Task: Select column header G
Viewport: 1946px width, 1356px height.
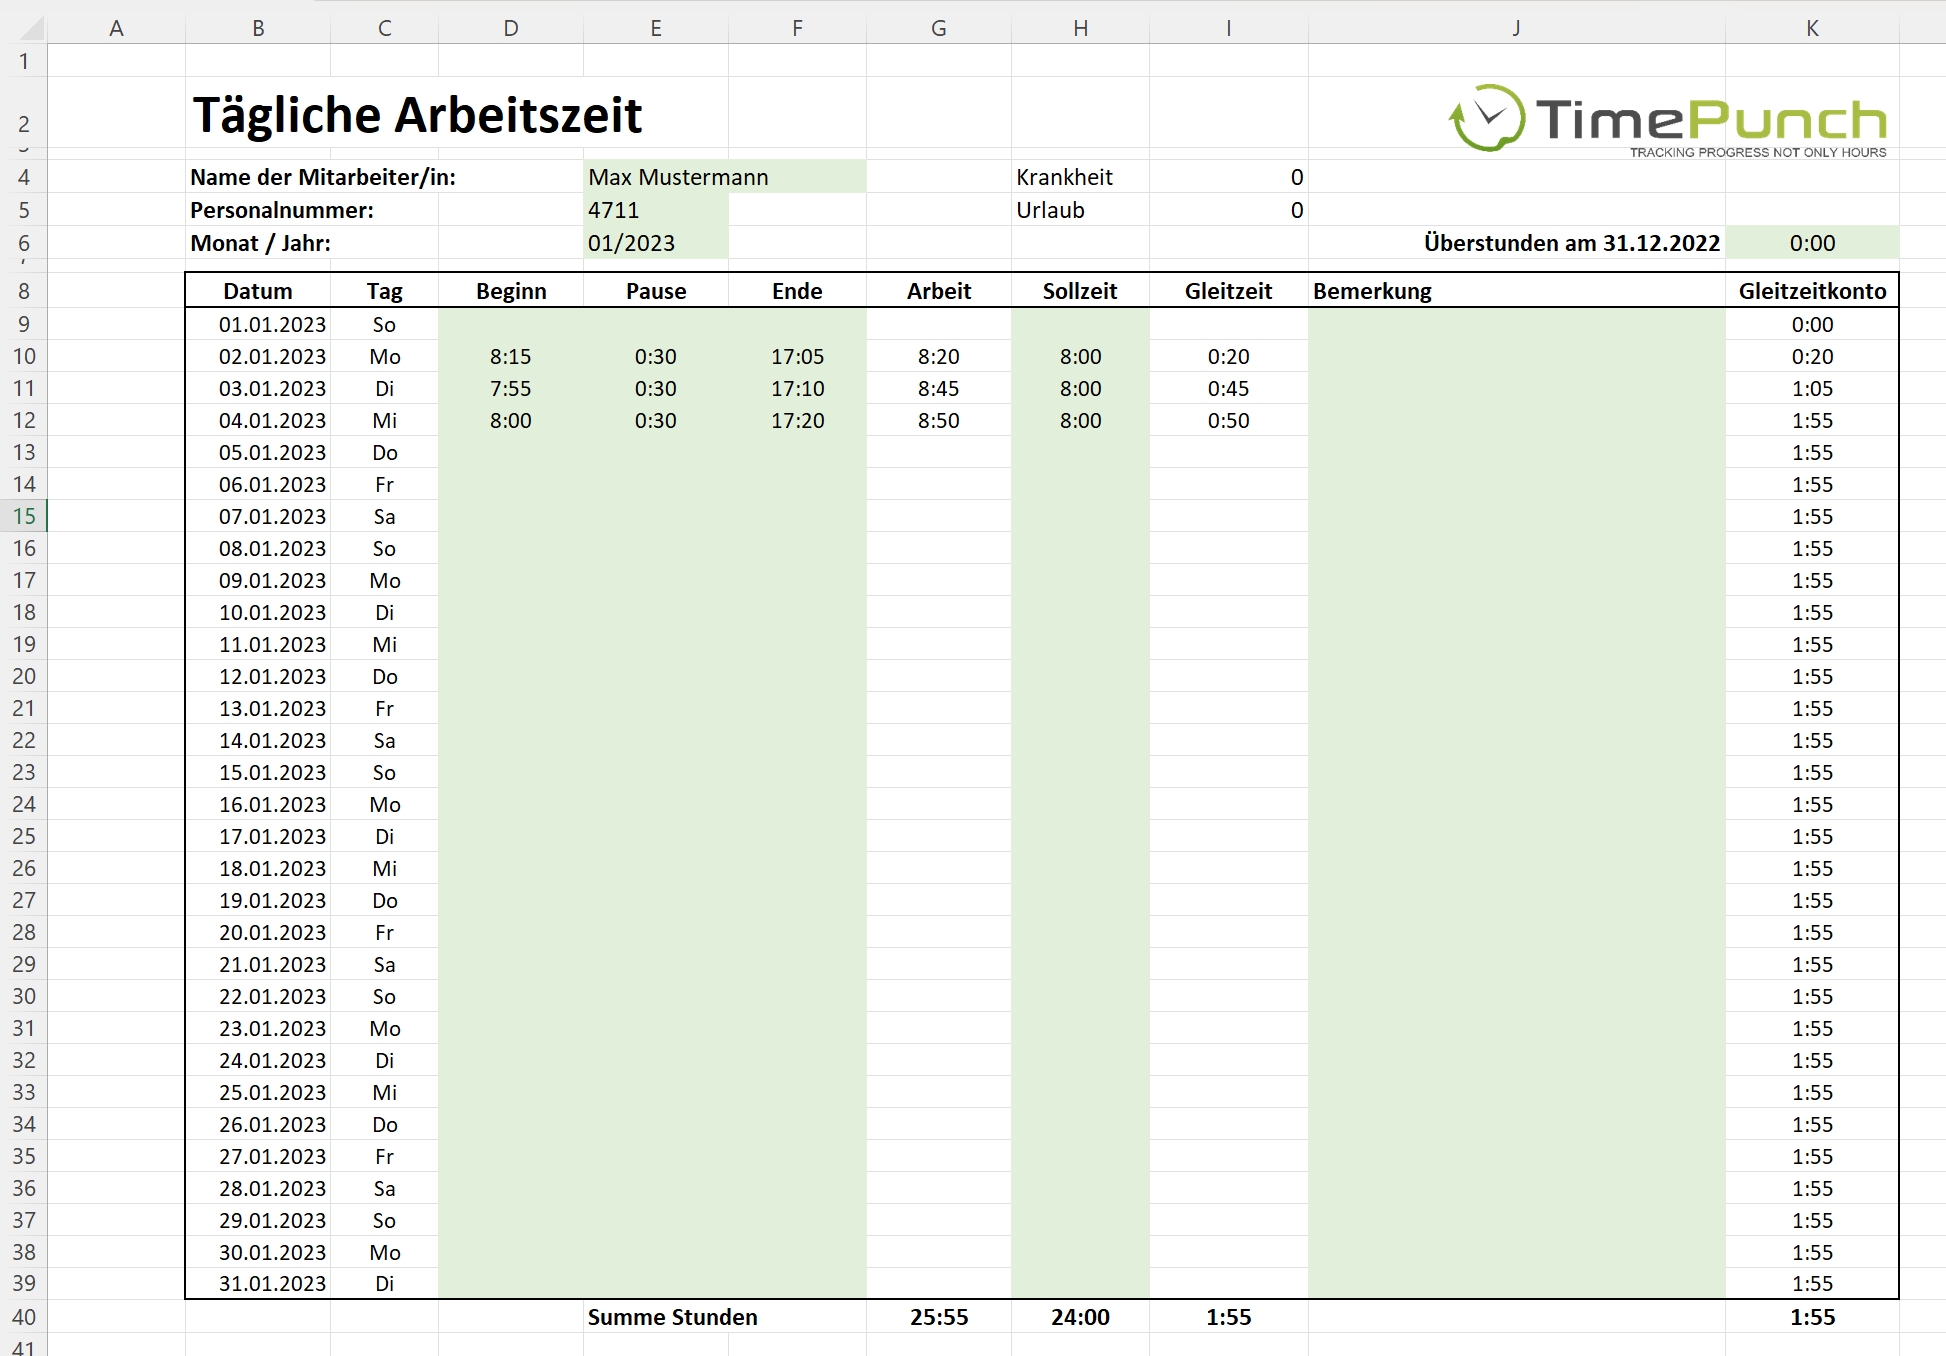Action: (938, 28)
